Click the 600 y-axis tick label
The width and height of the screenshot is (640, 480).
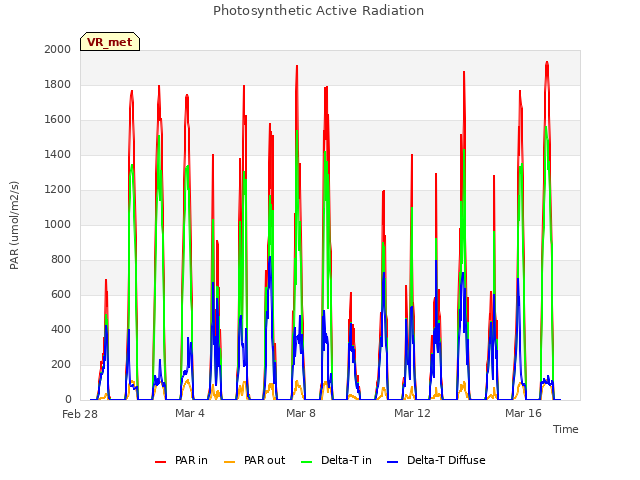61,295
